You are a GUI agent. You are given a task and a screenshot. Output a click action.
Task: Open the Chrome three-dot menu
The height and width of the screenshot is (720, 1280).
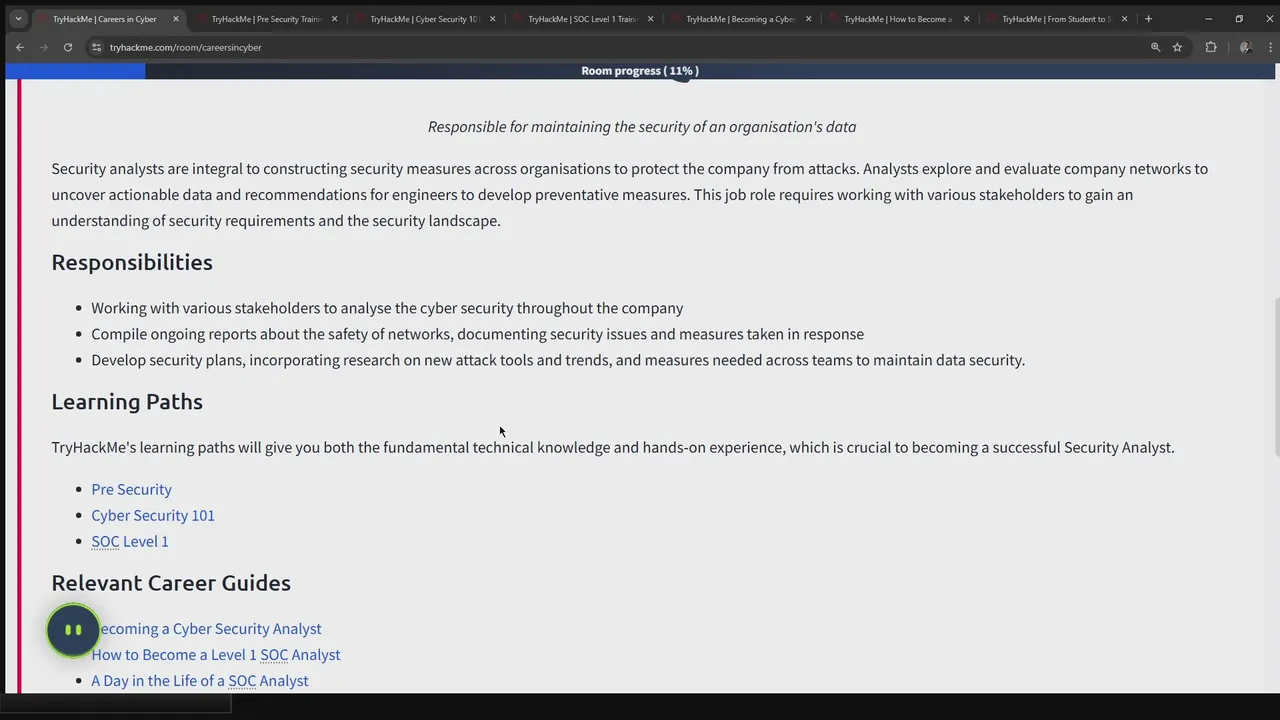pos(1270,47)
